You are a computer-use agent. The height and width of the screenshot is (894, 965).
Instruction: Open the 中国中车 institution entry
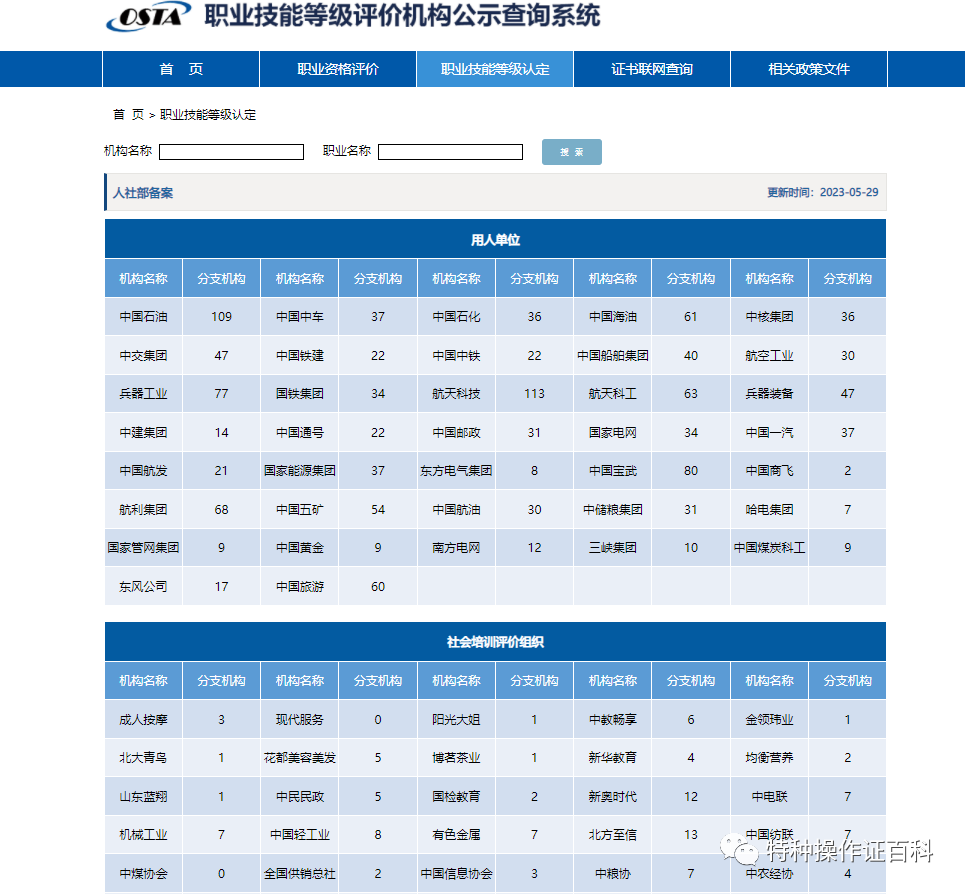(x=300, y=317)
